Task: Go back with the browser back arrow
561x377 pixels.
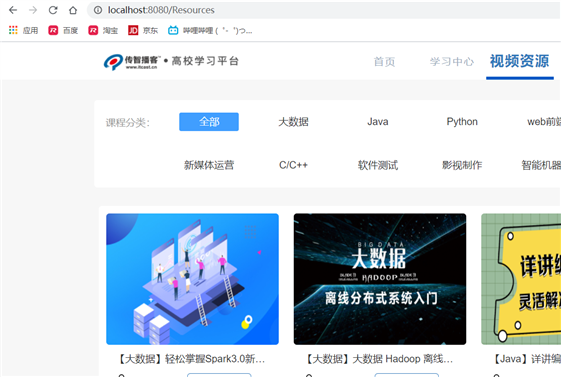Action: pyautogui.click(x=13, y=10)
